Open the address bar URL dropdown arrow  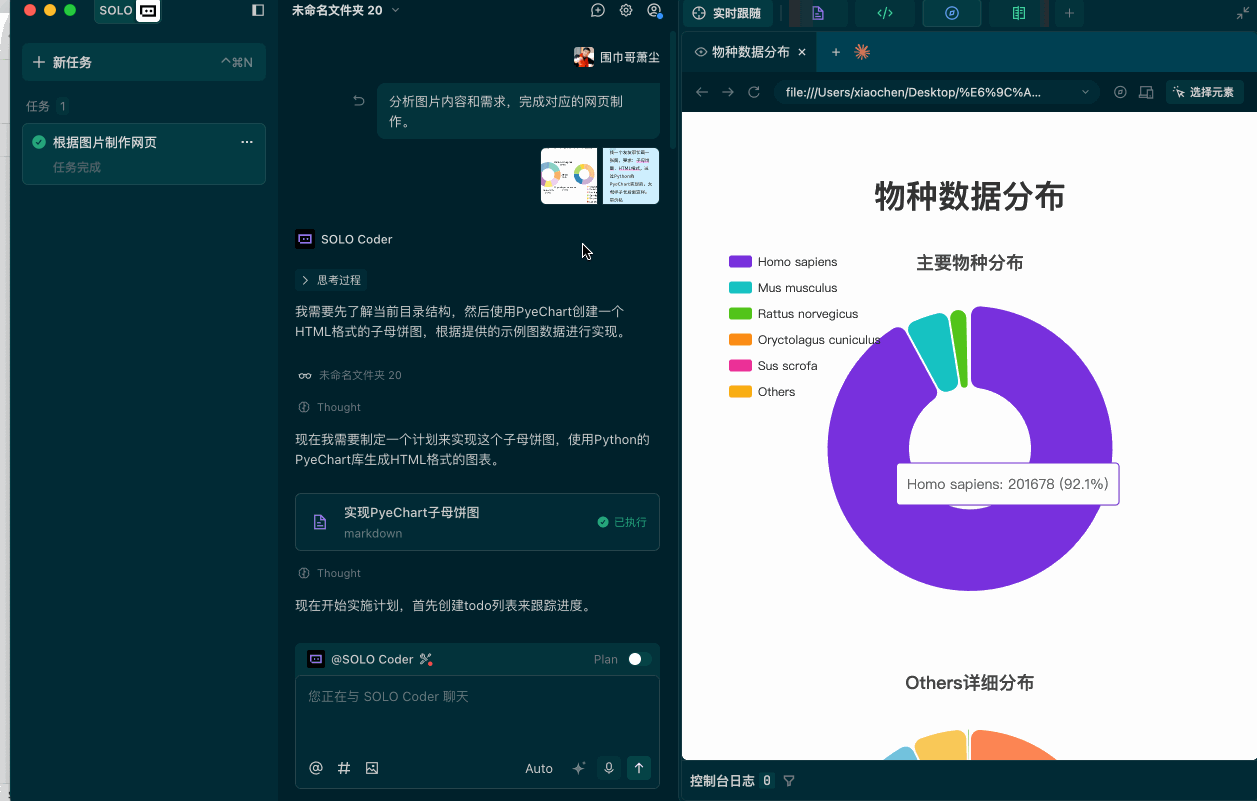[1086, 92]
